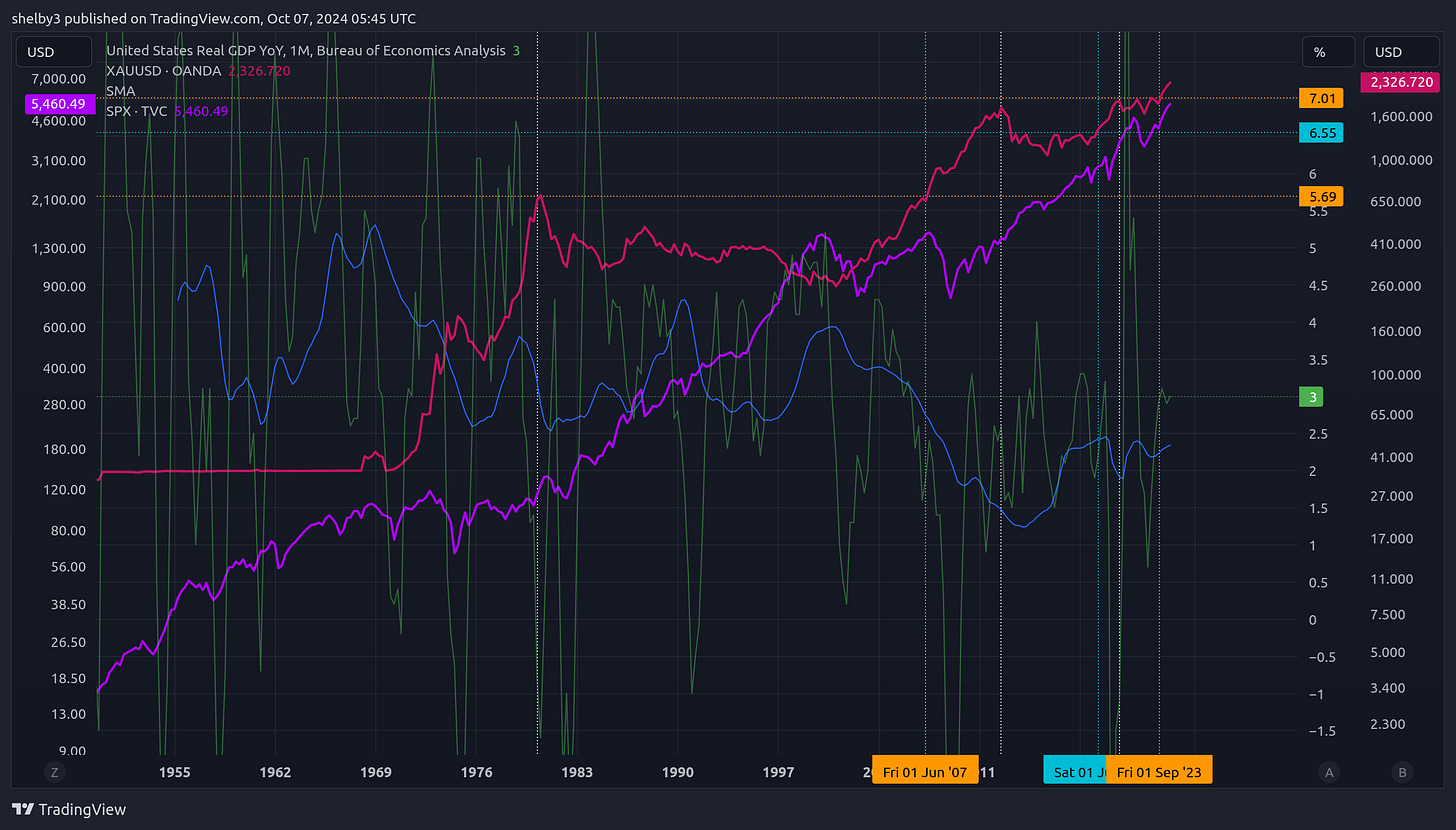The height and width of the screenshot is (830, 1456).
Task: Click 180.00 on the left price scale
Action: coord(66,449)
